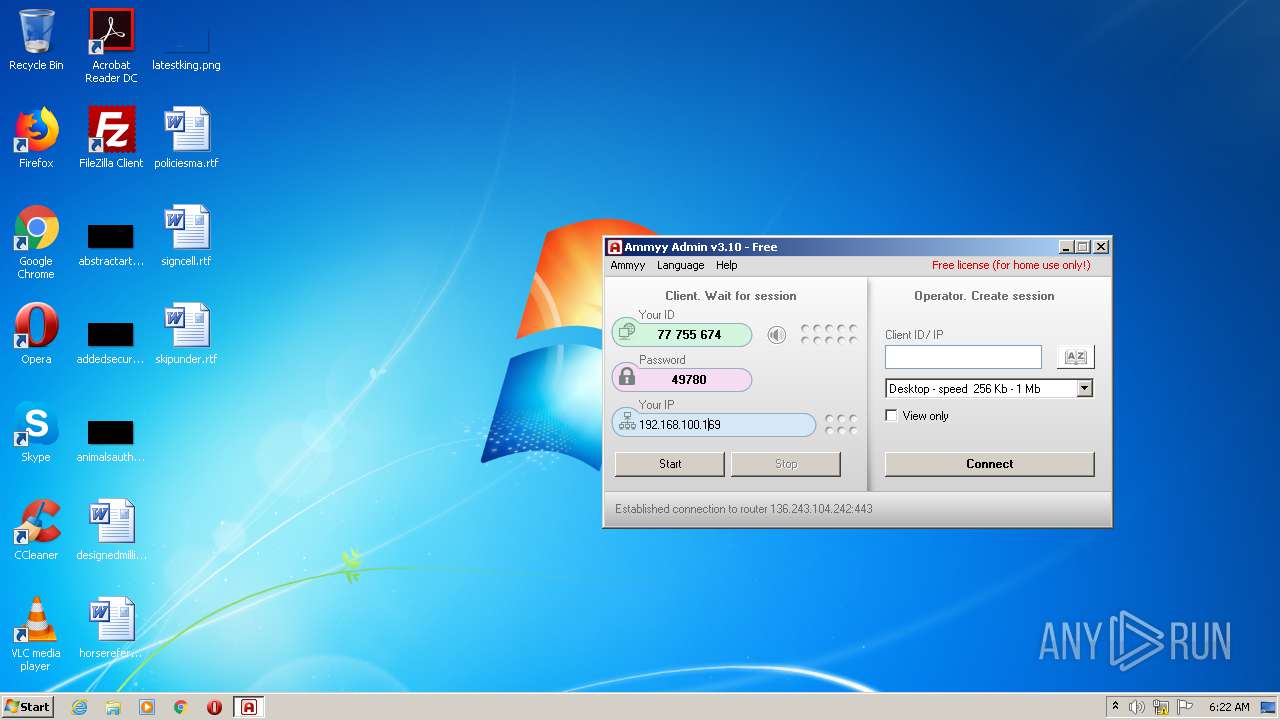Open the Language menu
The height and width of the screenshot is (720, 1280).
pos(680,265)
